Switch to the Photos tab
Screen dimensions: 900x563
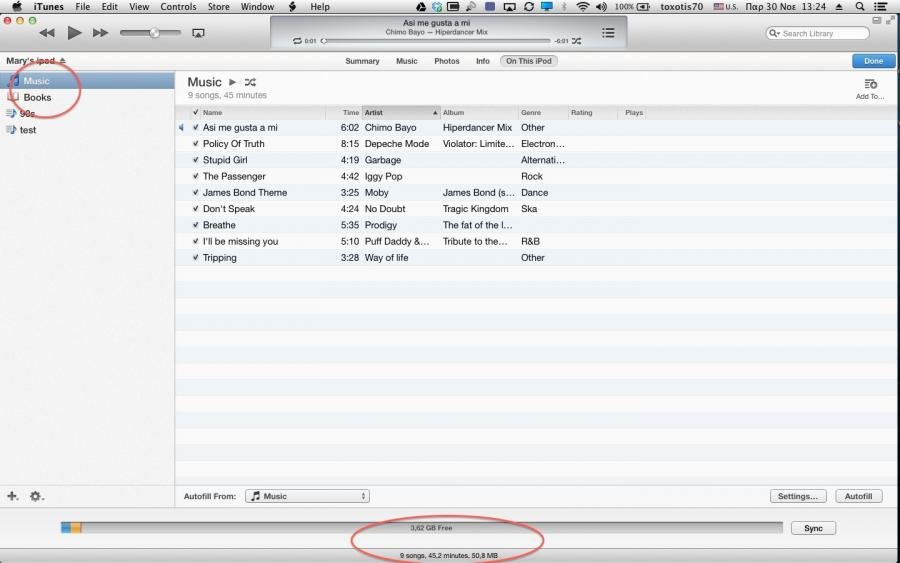point(447,61)
